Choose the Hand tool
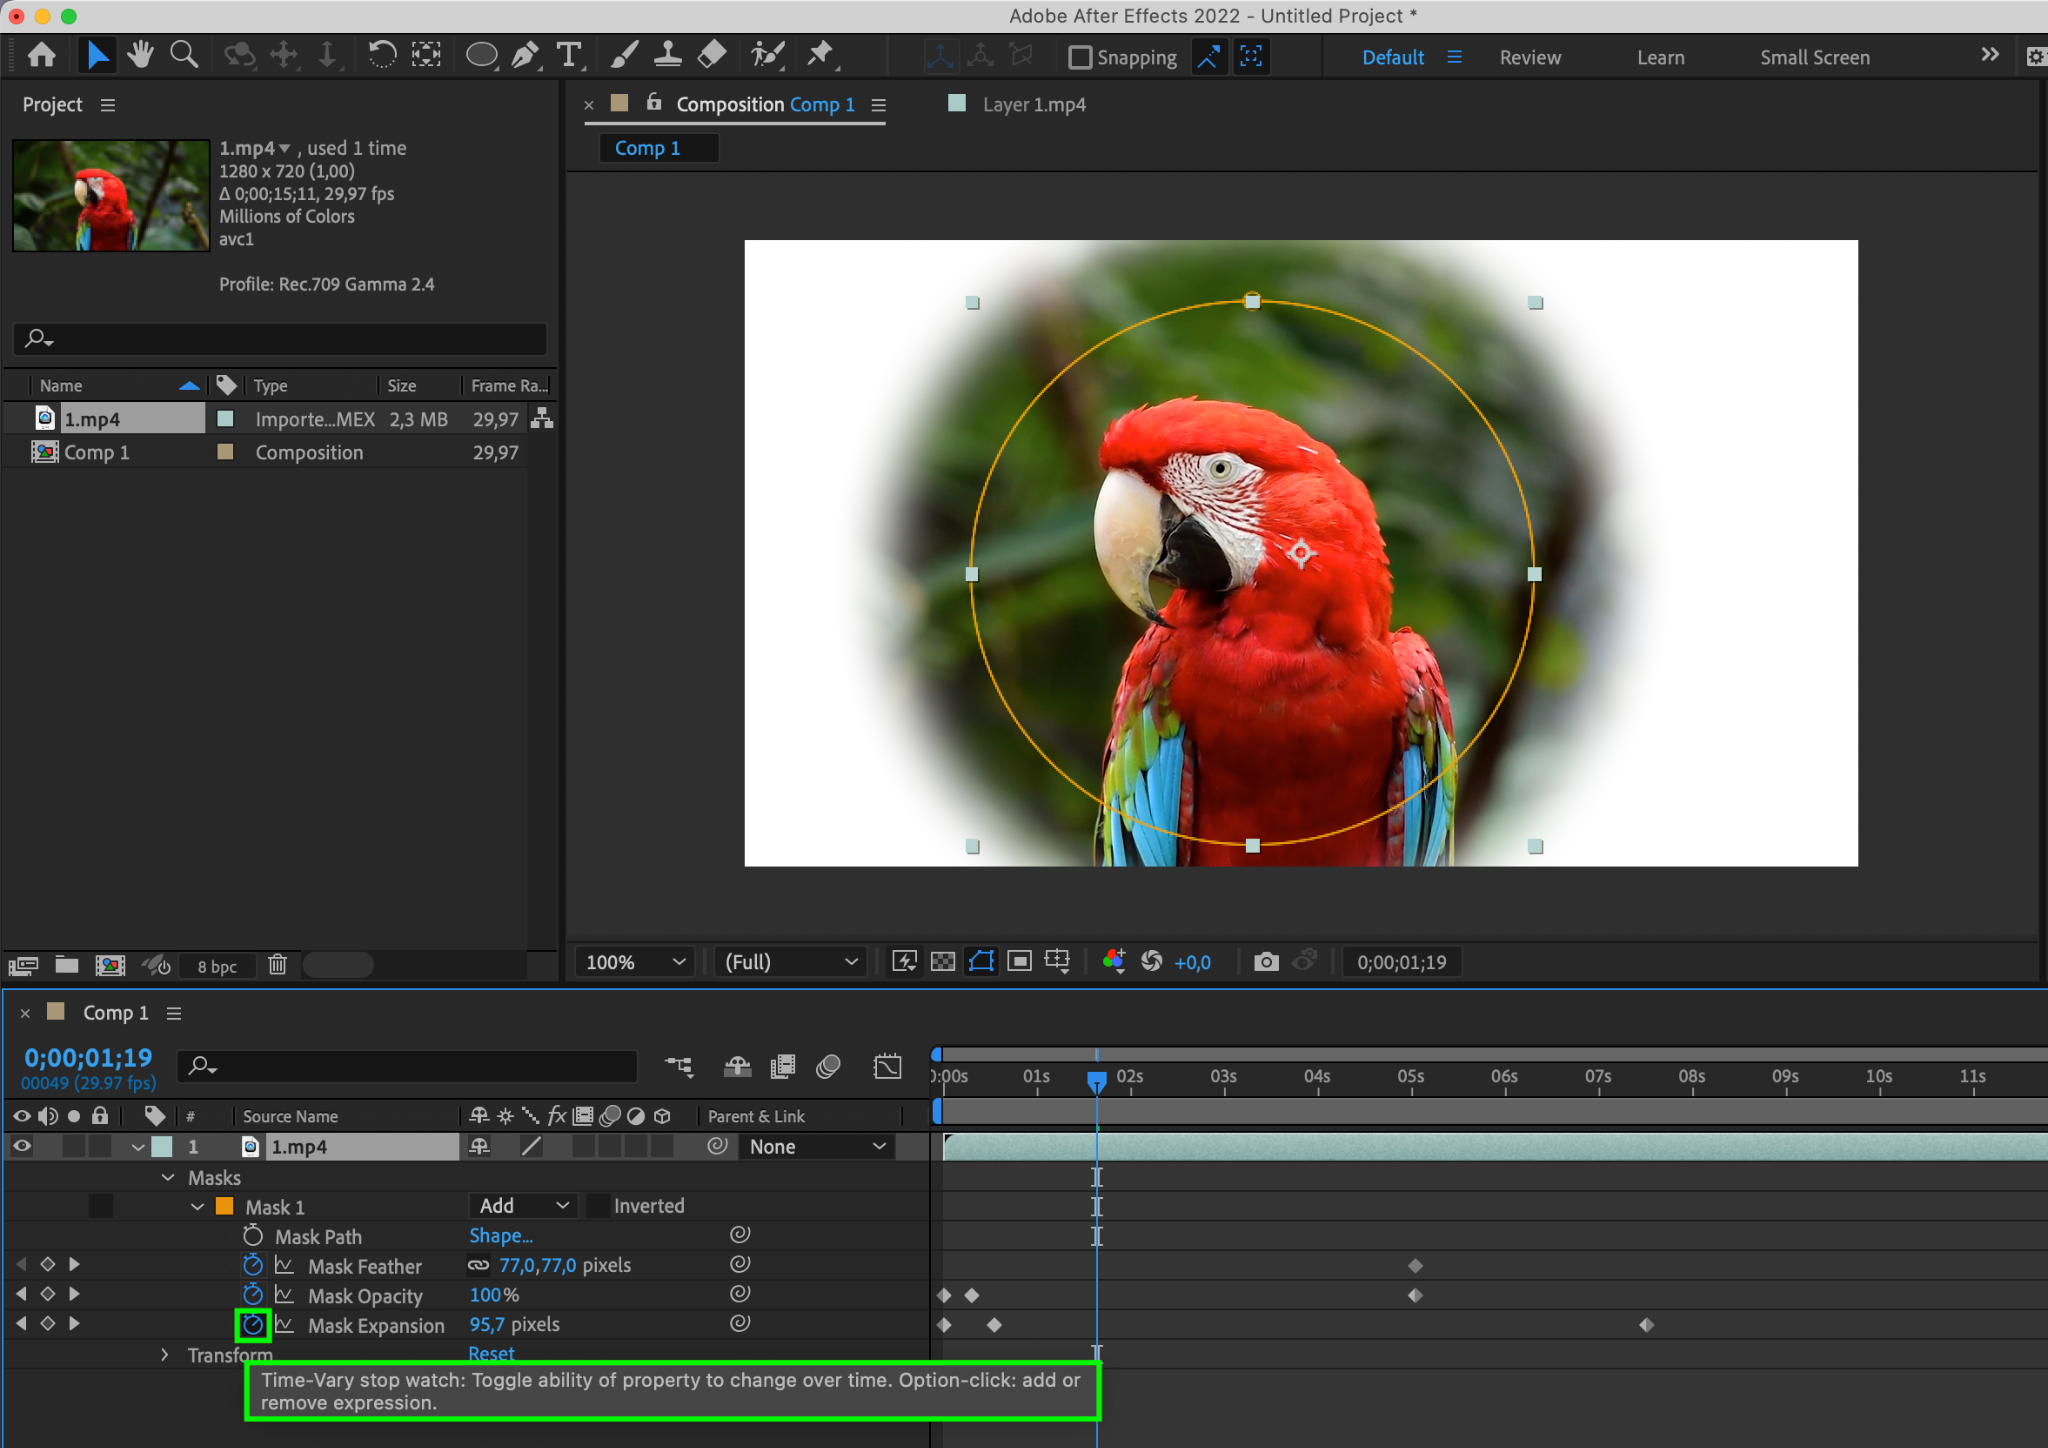 point(140,55)
